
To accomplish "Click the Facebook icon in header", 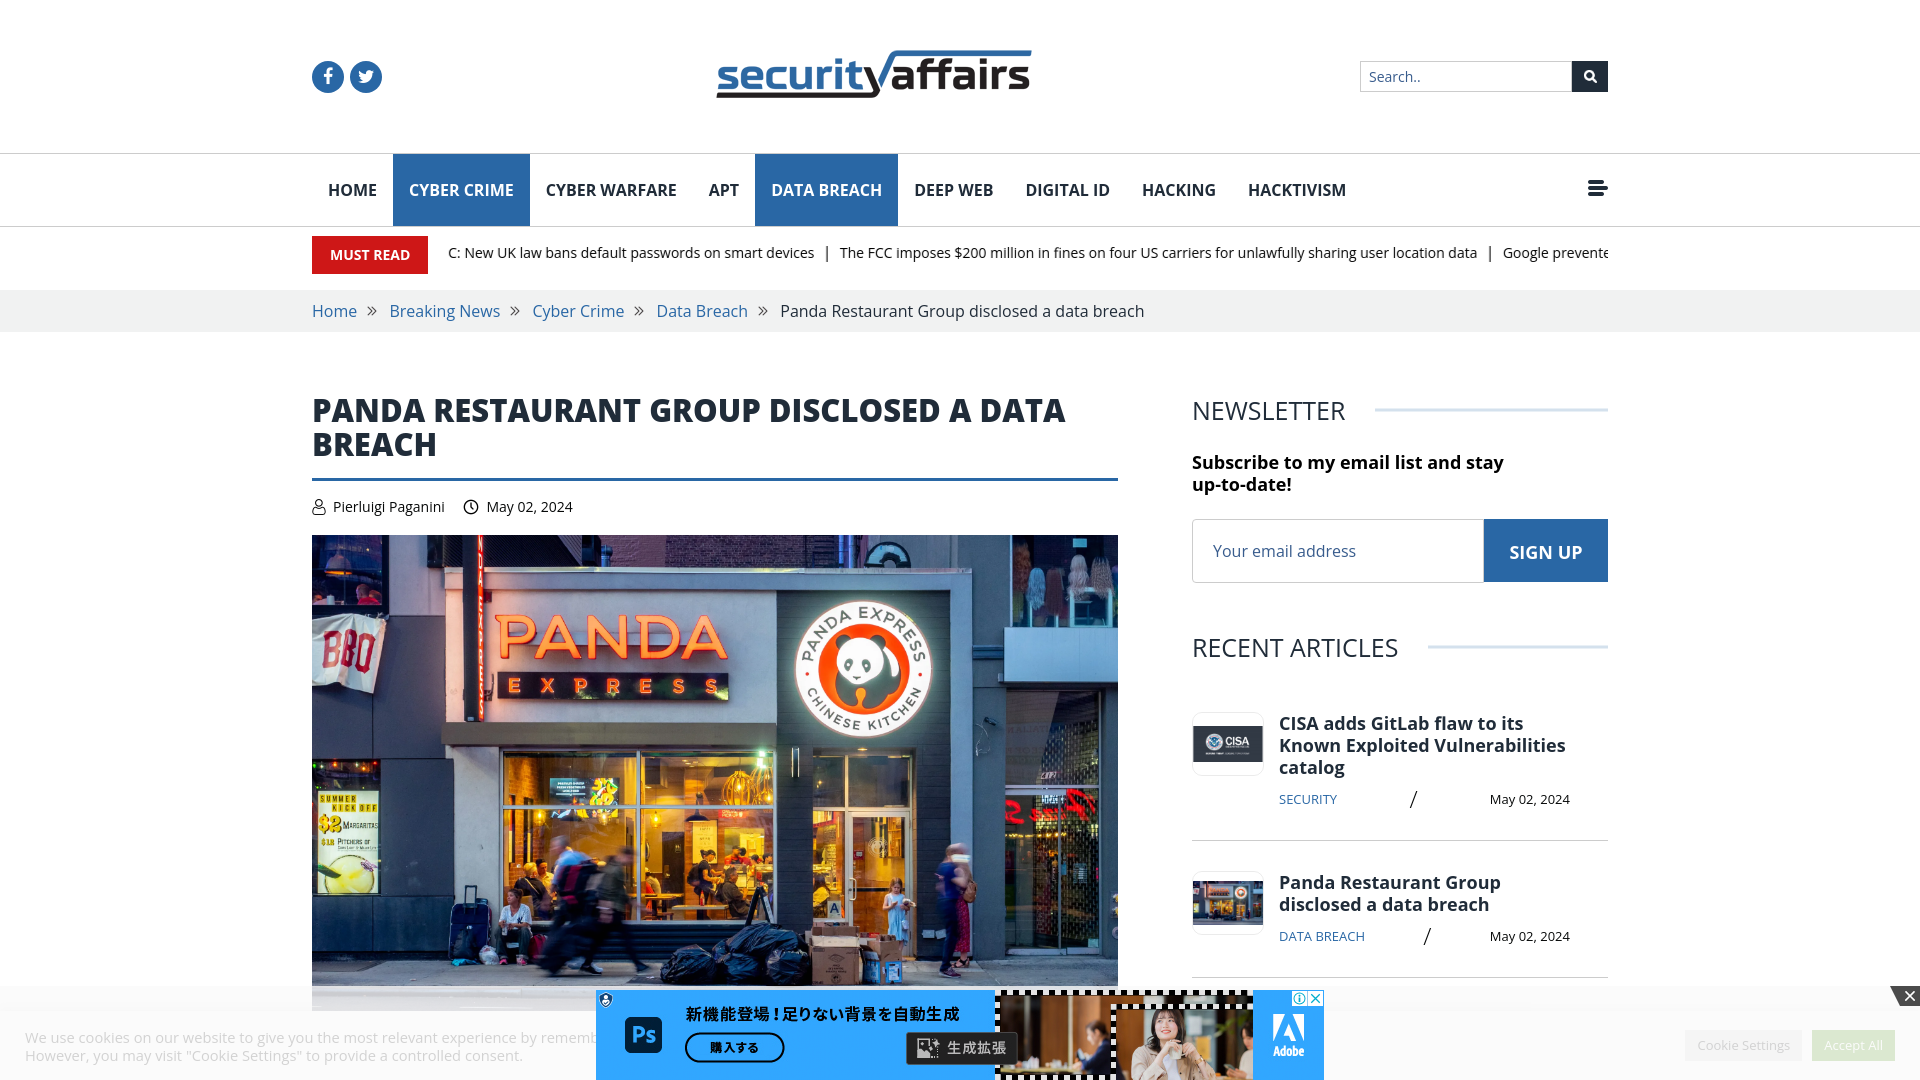I will pyautogui.click(x=327, y=76).
